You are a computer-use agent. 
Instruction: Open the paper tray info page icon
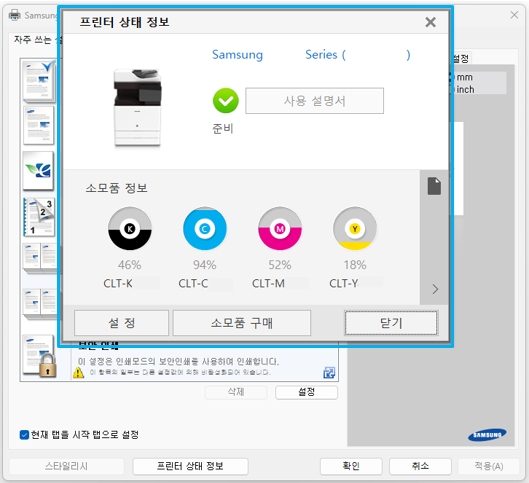[434, 186]
